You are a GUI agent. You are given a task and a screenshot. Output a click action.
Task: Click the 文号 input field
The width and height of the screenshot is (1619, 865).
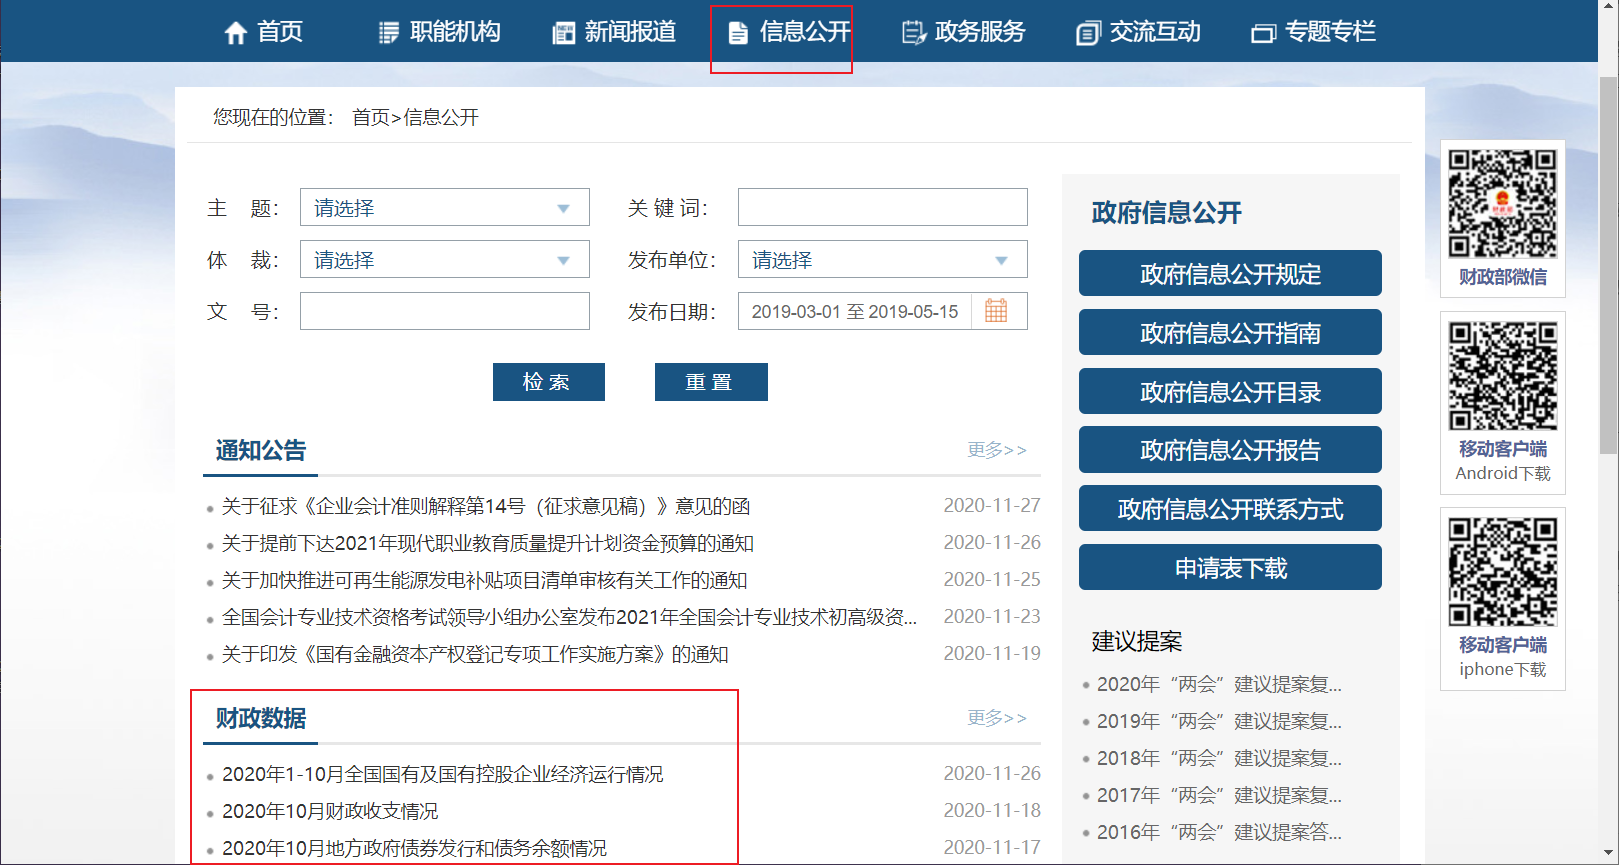point(445,311)
